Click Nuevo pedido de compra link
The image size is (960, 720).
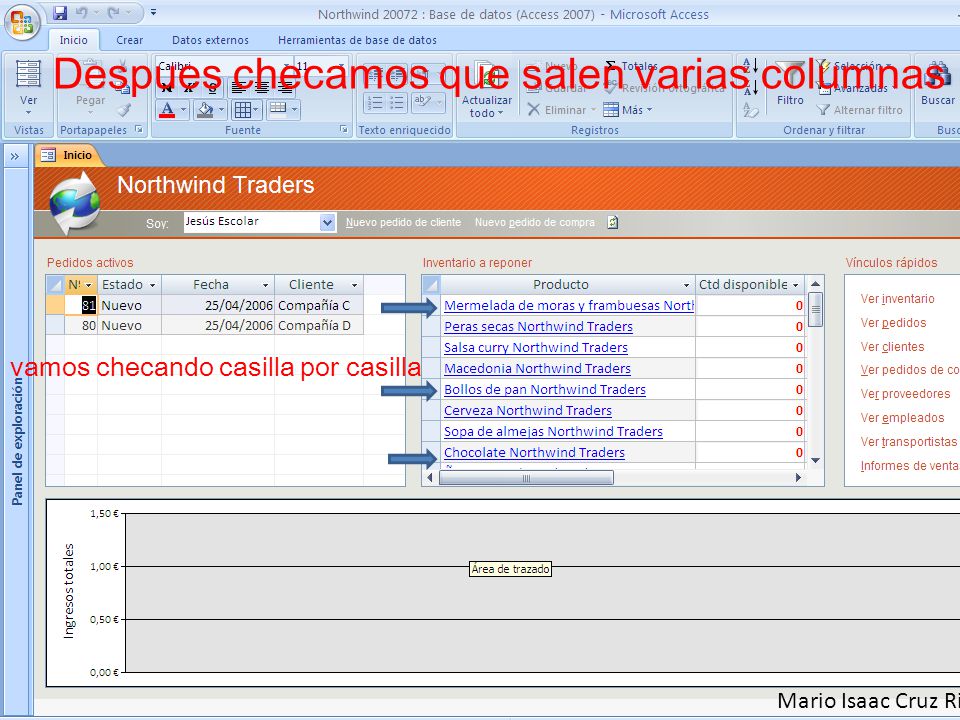(x=534, y=222)
